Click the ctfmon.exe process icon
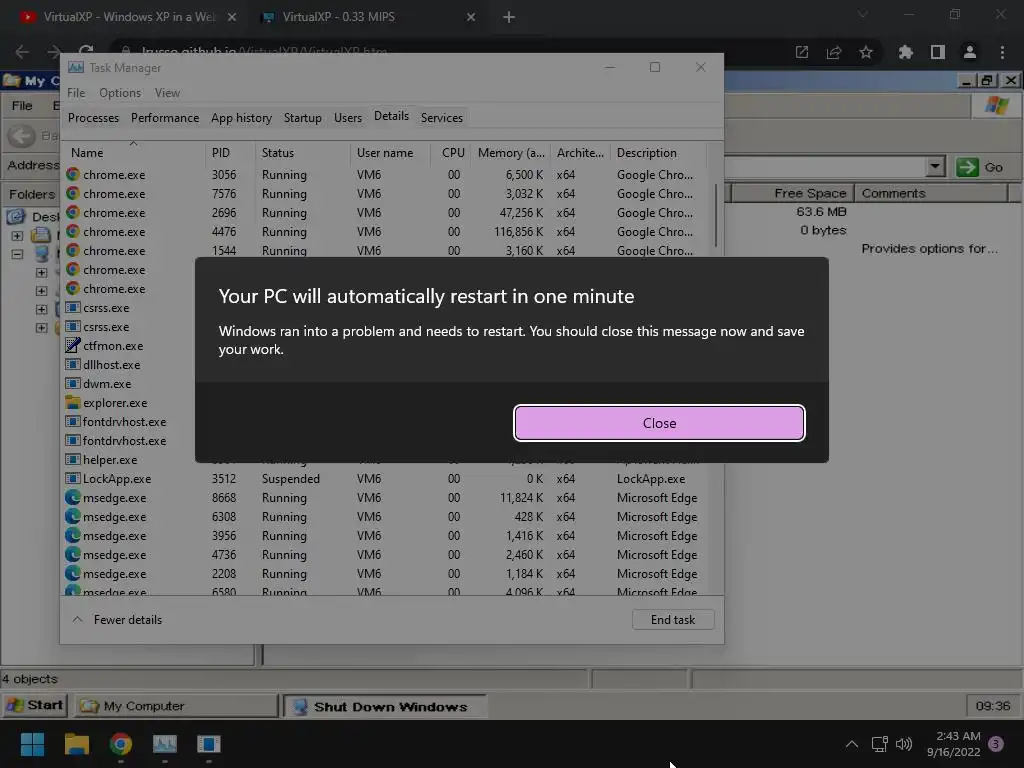1024x768 pixels. (72, 345)
